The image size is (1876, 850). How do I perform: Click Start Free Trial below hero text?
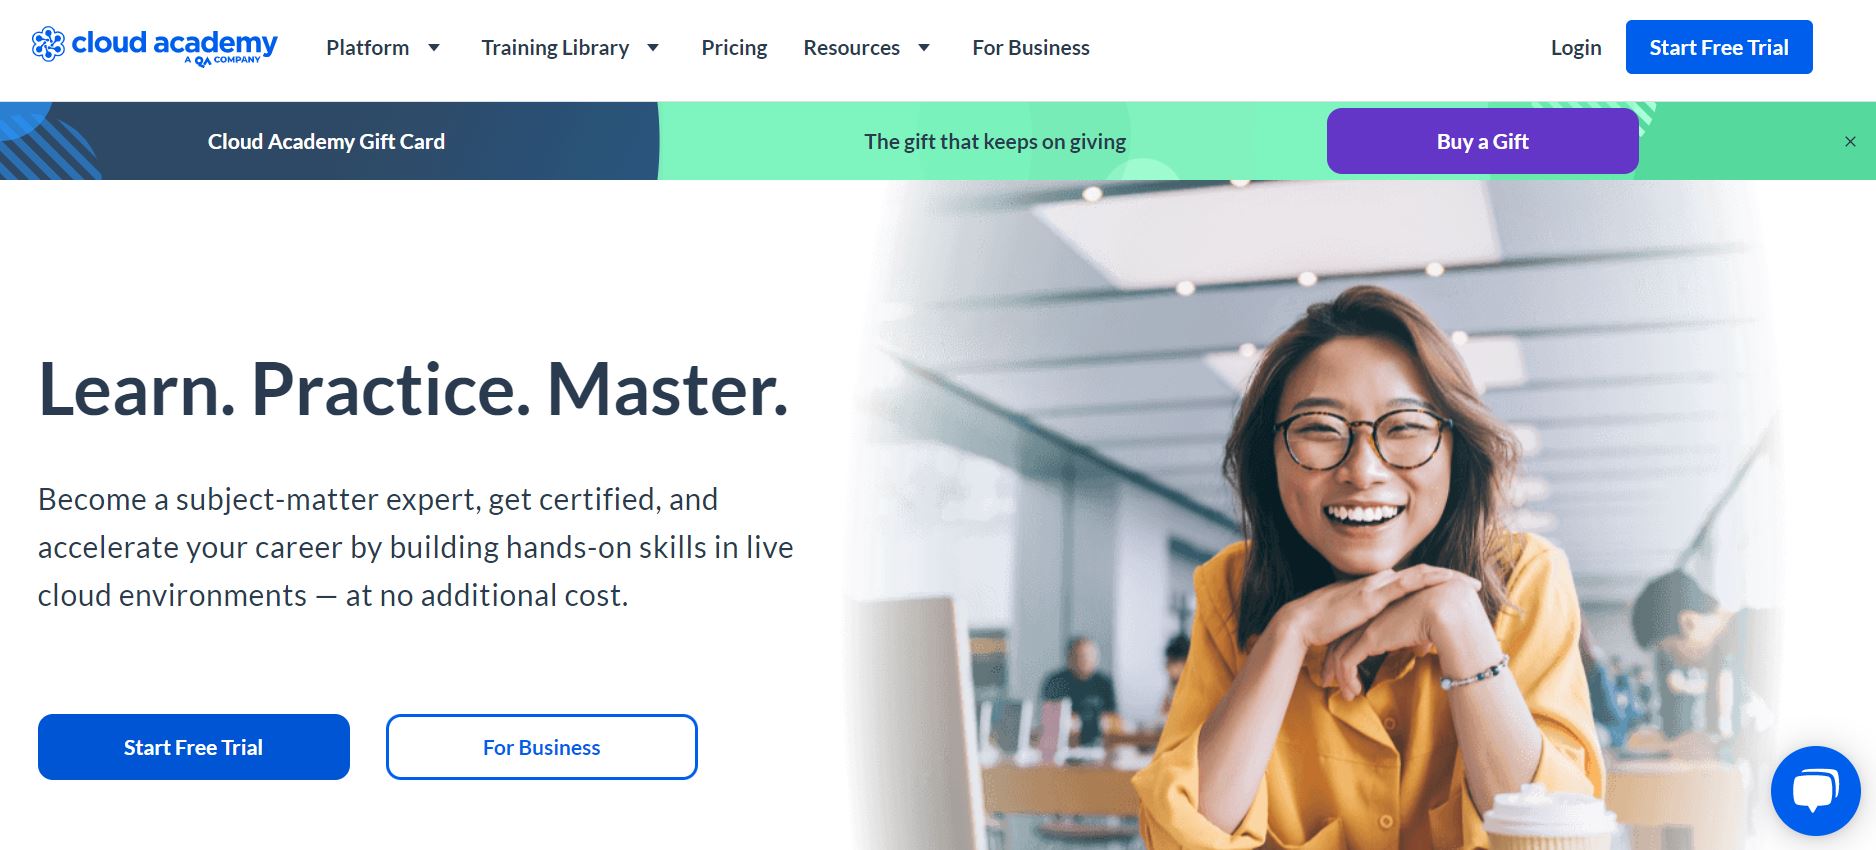coord(194,747)
